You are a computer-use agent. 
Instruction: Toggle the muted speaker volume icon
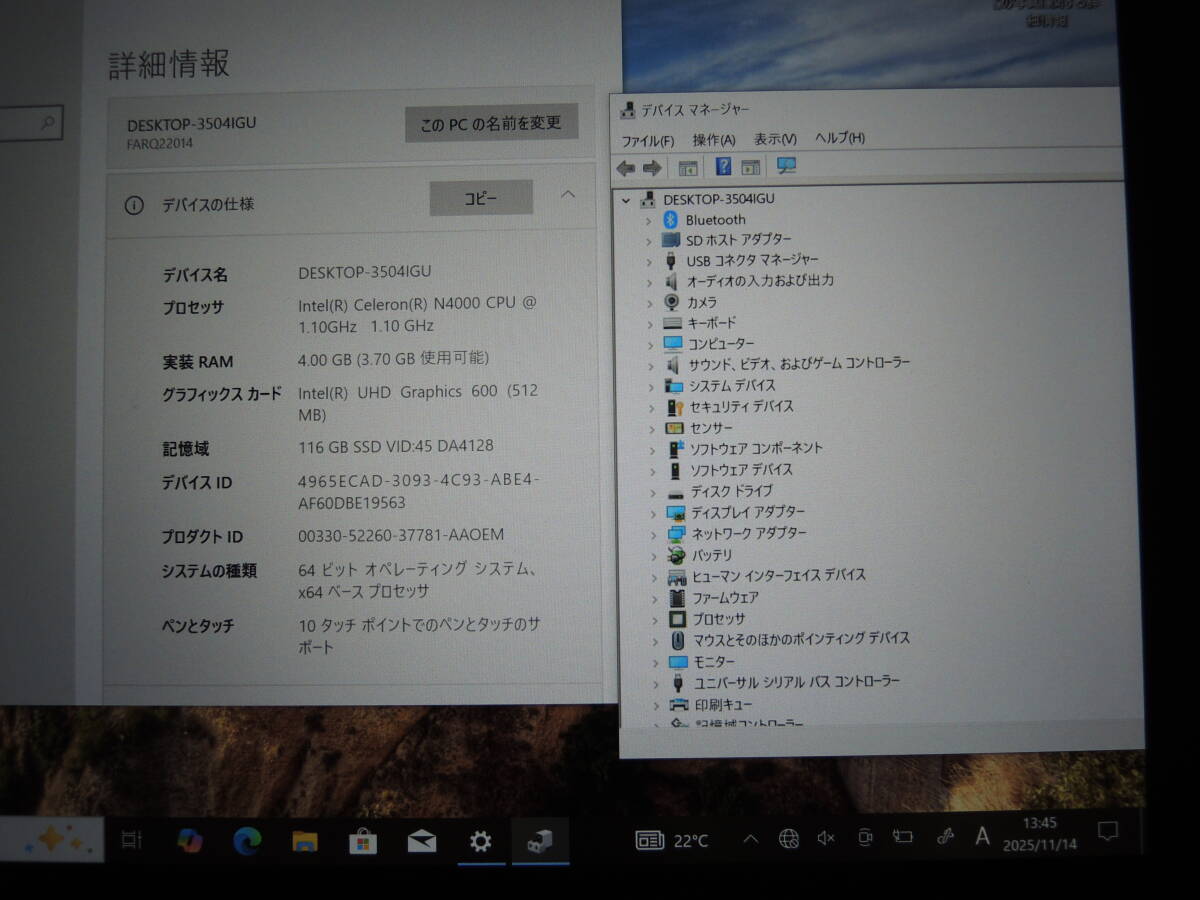[x=826, y=838]
